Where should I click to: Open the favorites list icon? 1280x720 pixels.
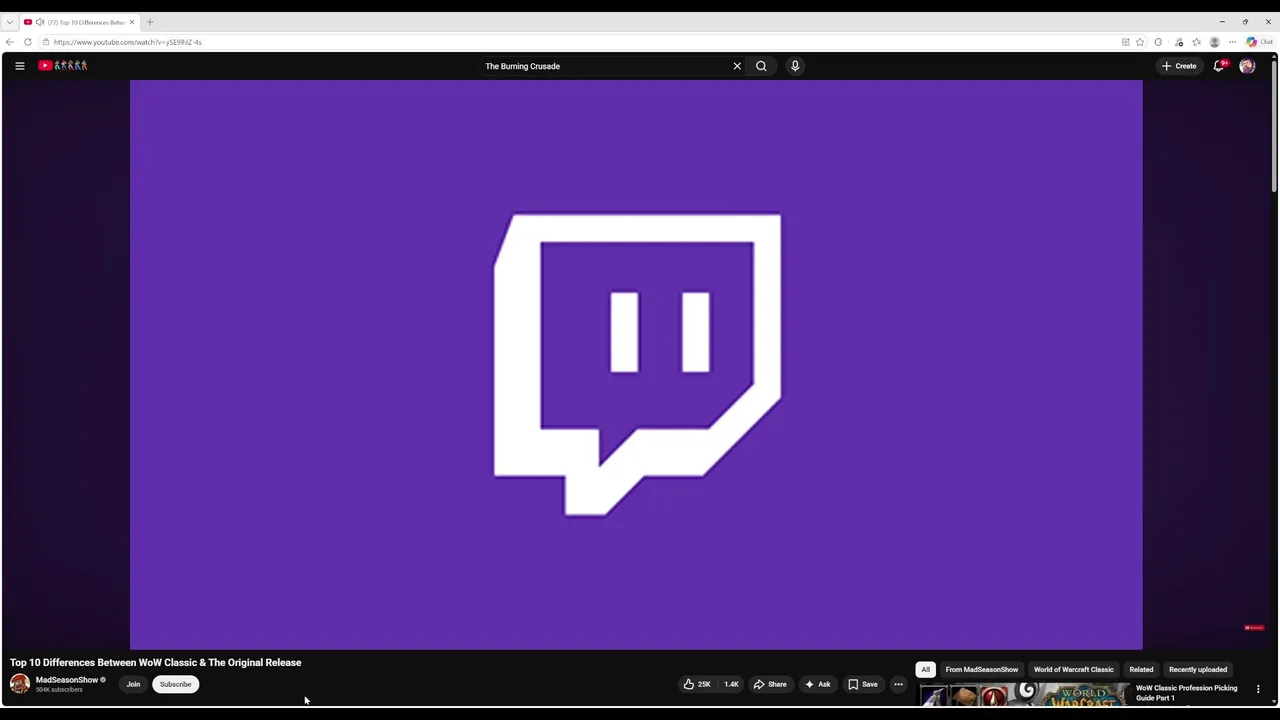(1197, 42)
